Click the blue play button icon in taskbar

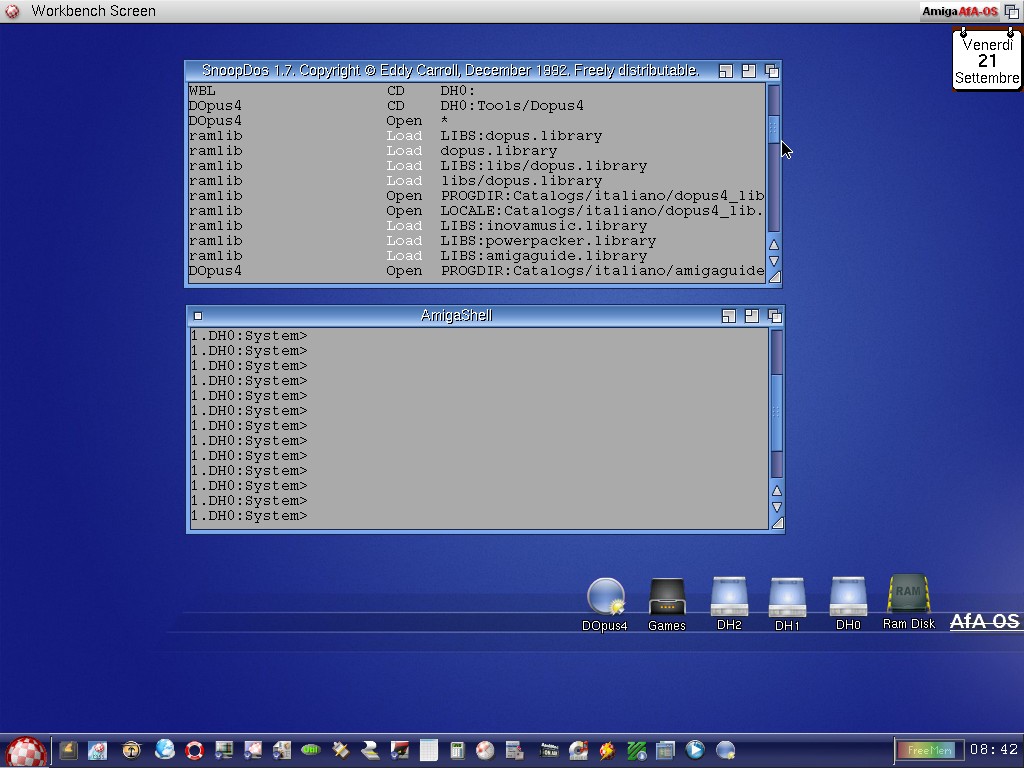click(695, 749)
